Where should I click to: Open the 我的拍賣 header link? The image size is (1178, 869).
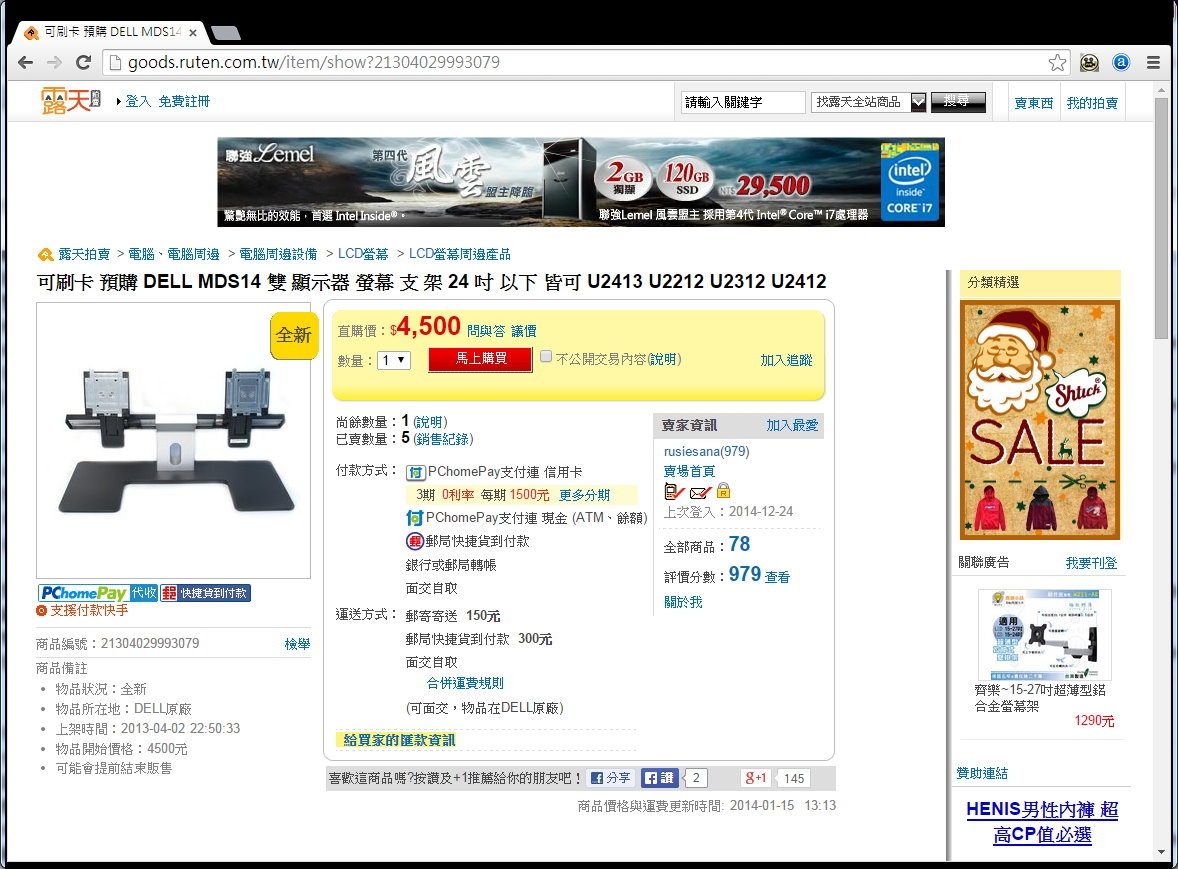(1092, 103)
